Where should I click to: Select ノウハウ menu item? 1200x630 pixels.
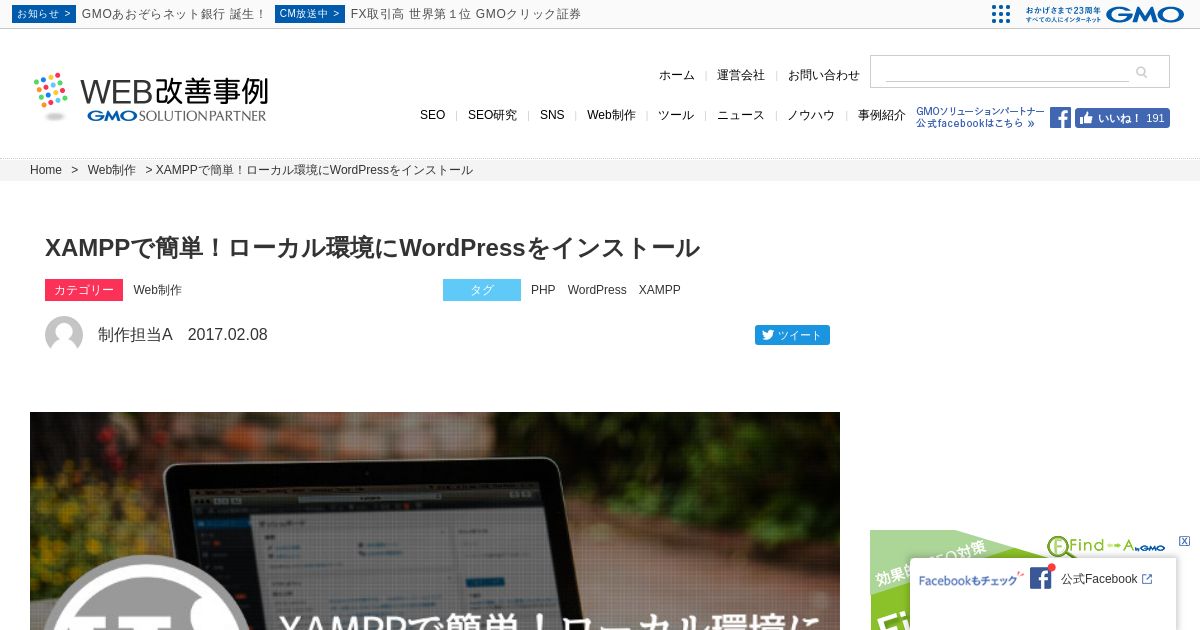(811, 115)
